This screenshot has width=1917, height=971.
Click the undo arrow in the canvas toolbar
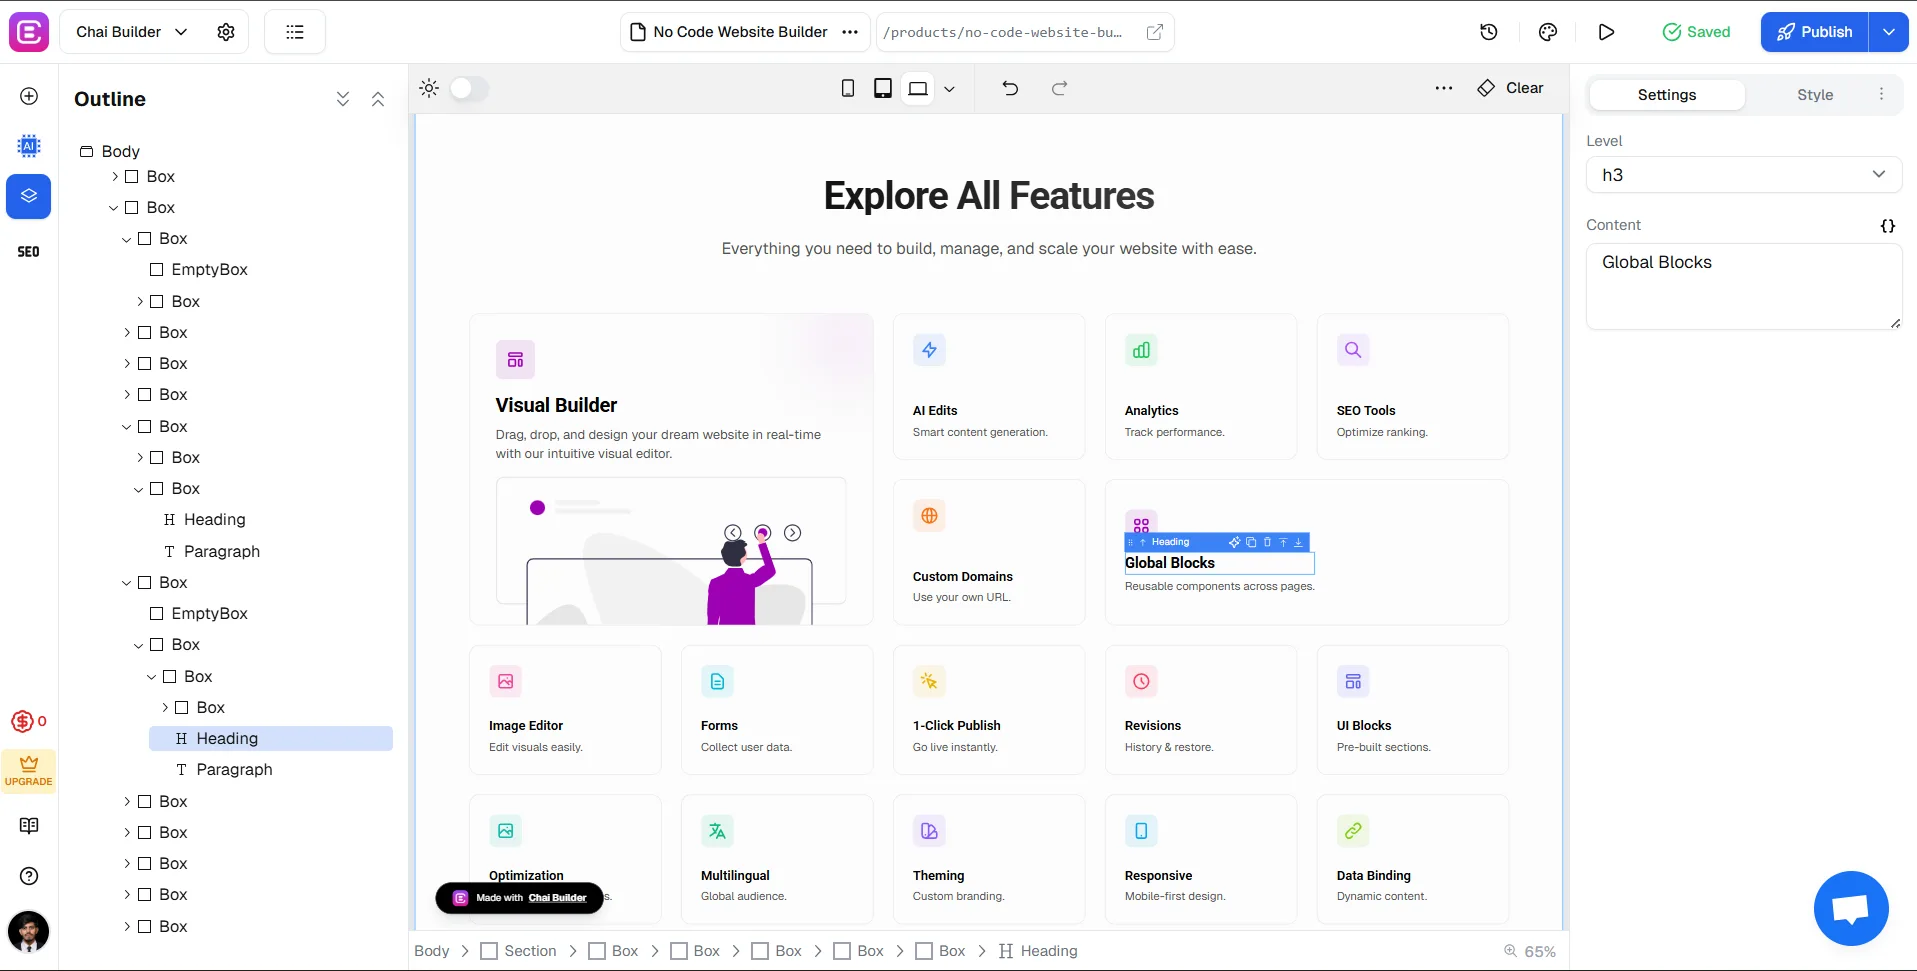point(1010,88)
